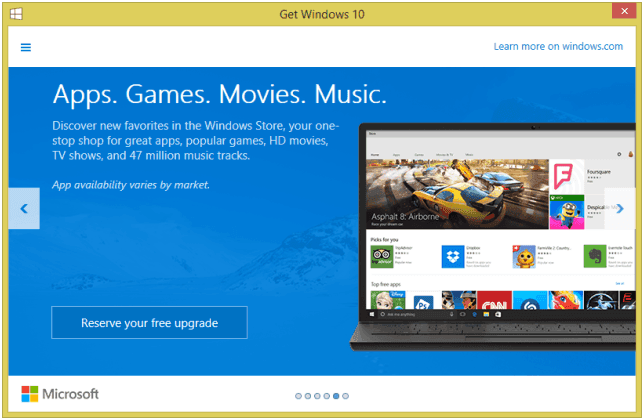The image size is (644, 420).
Task: Click the Shazam app tile
Action: tap(530, 300)
